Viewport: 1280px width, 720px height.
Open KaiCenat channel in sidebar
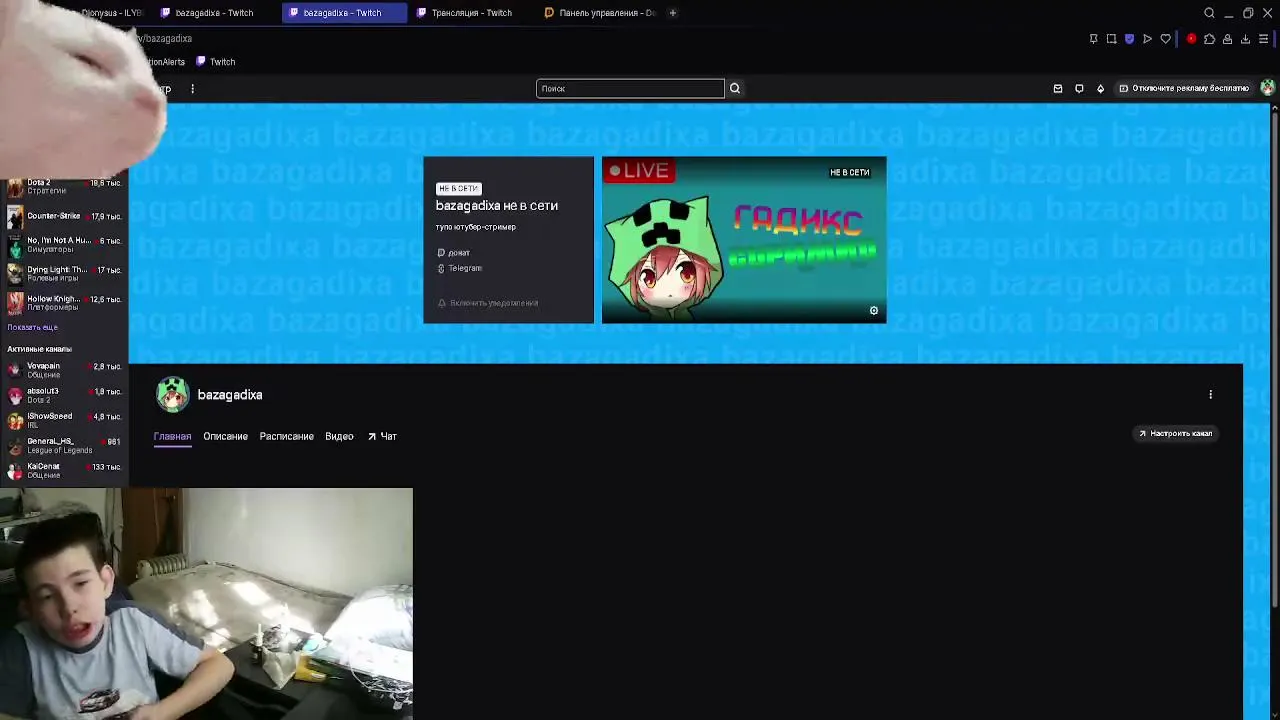point(64,470)
